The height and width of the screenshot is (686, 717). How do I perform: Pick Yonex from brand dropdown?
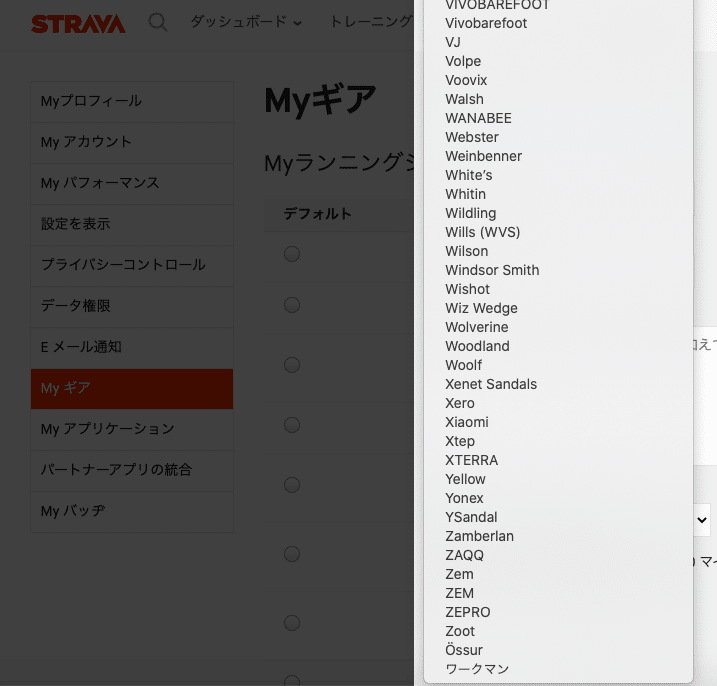tap(558, 498)
